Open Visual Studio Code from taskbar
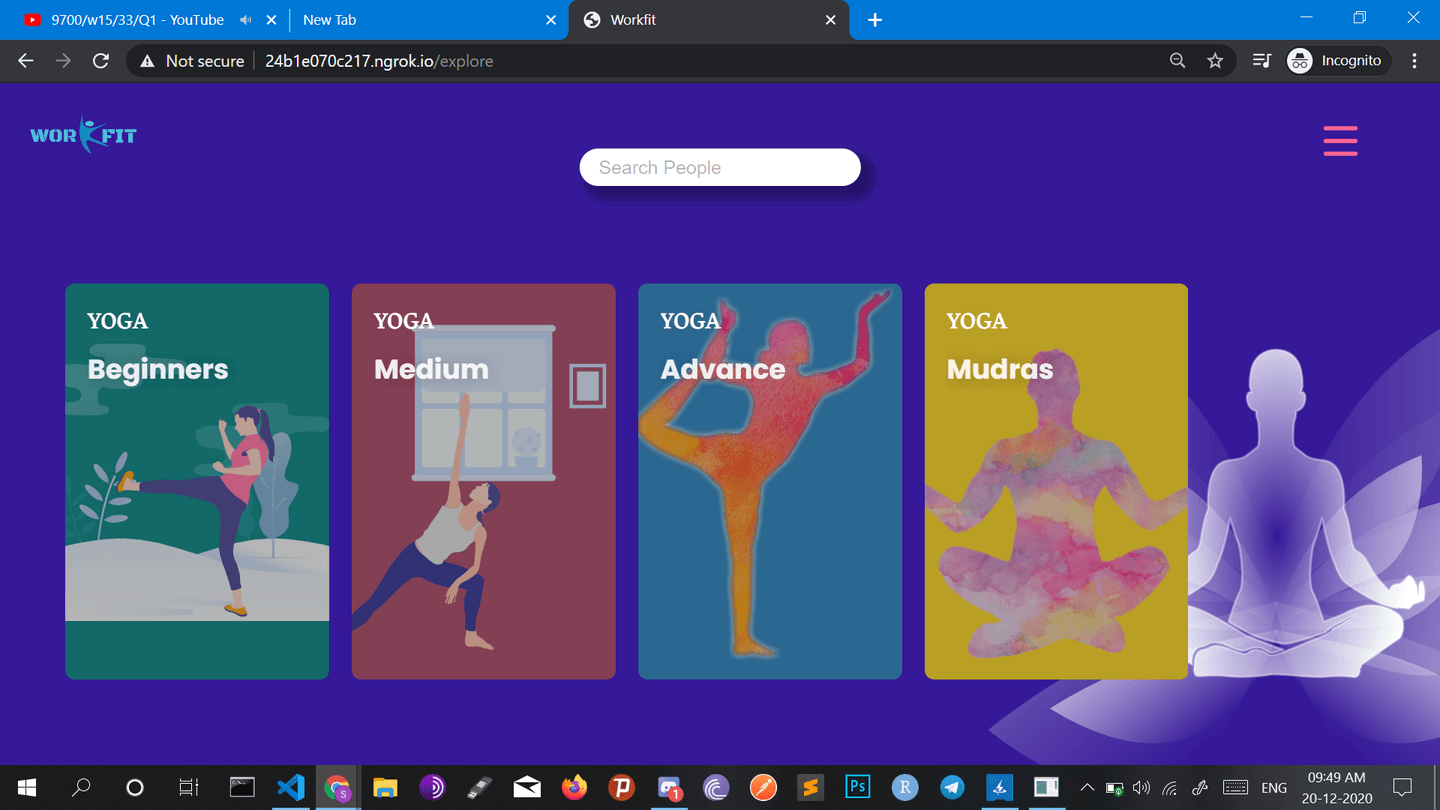The width and height of the screenshot is (1440, 810). pos(290,787)
